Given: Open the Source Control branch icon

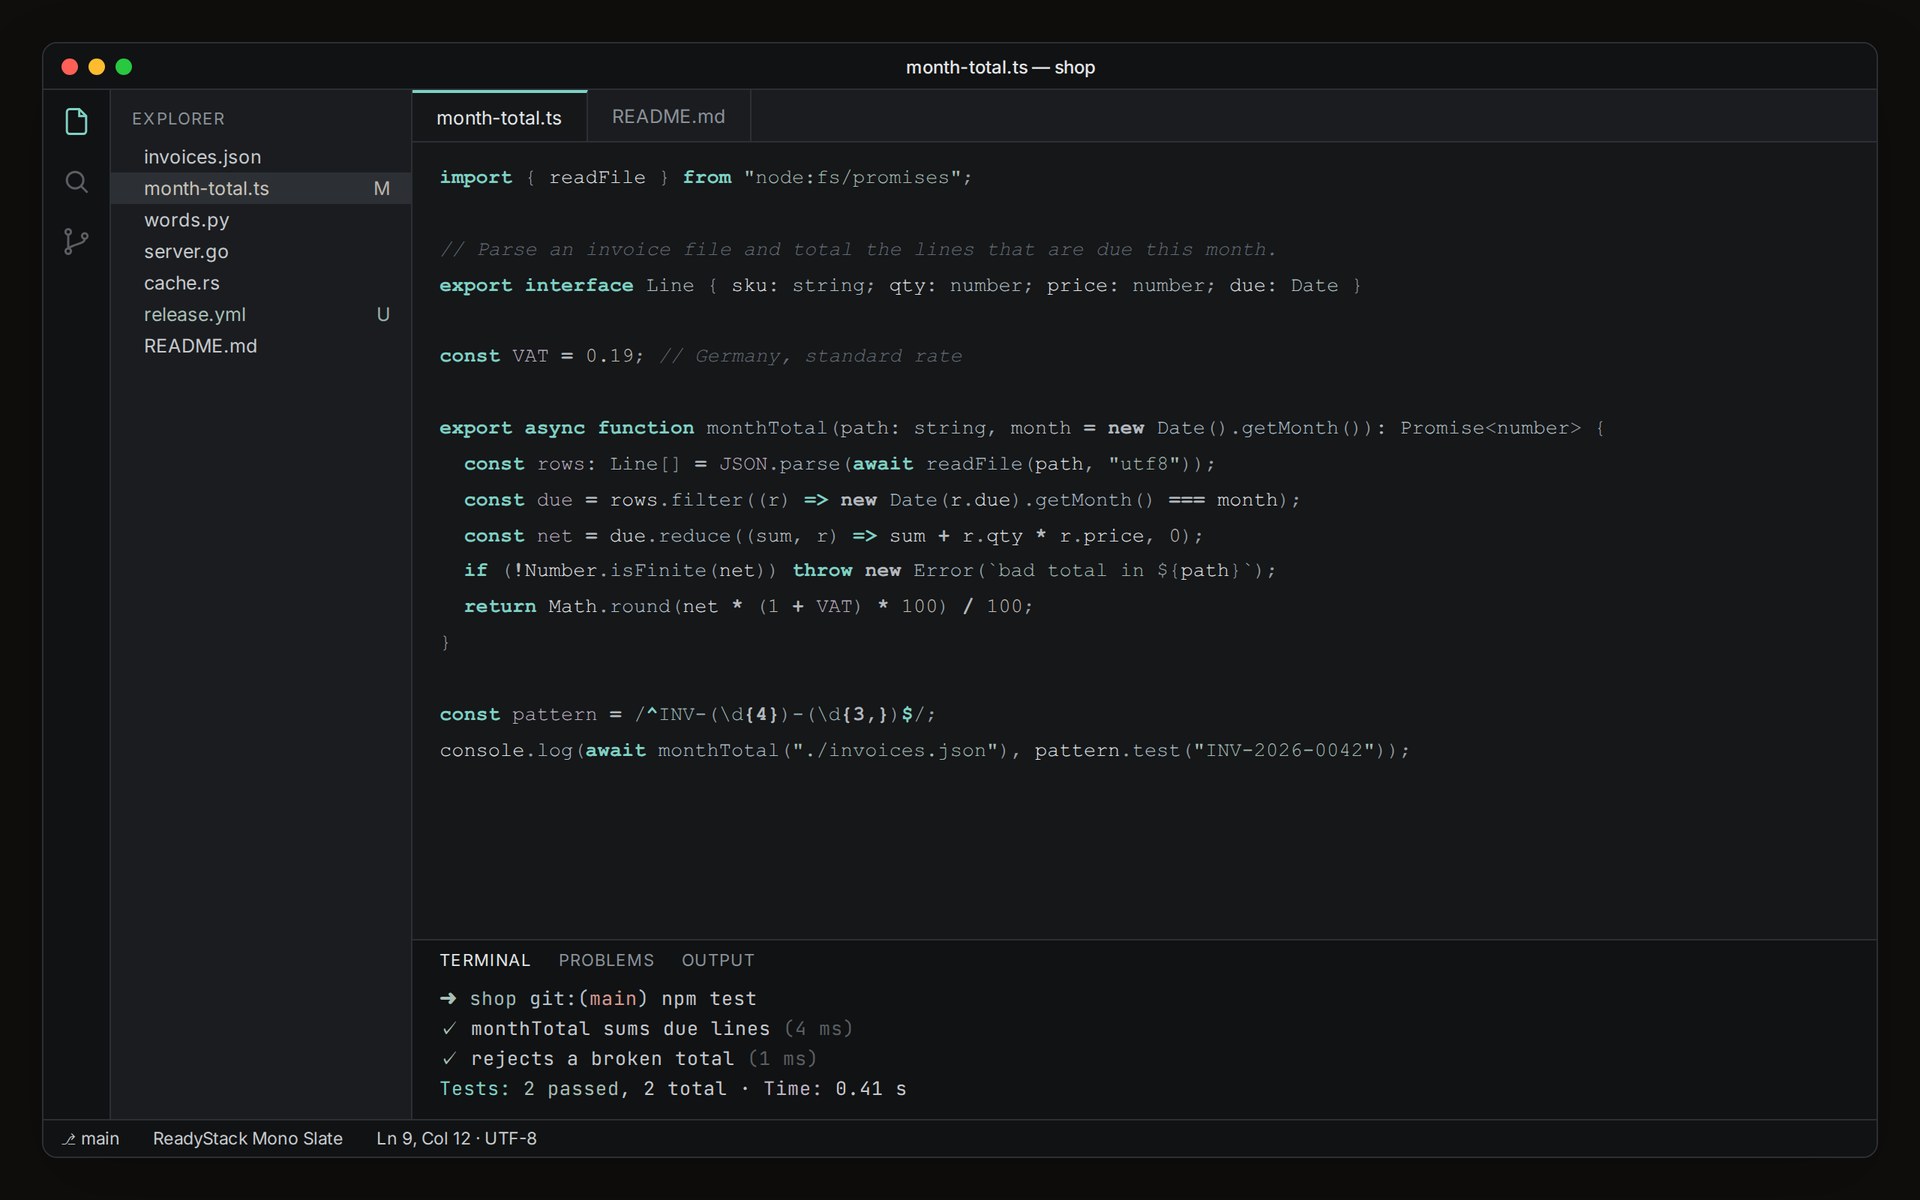Looking at the screenshot, I should pyautogui.click(x=76, y=241).
